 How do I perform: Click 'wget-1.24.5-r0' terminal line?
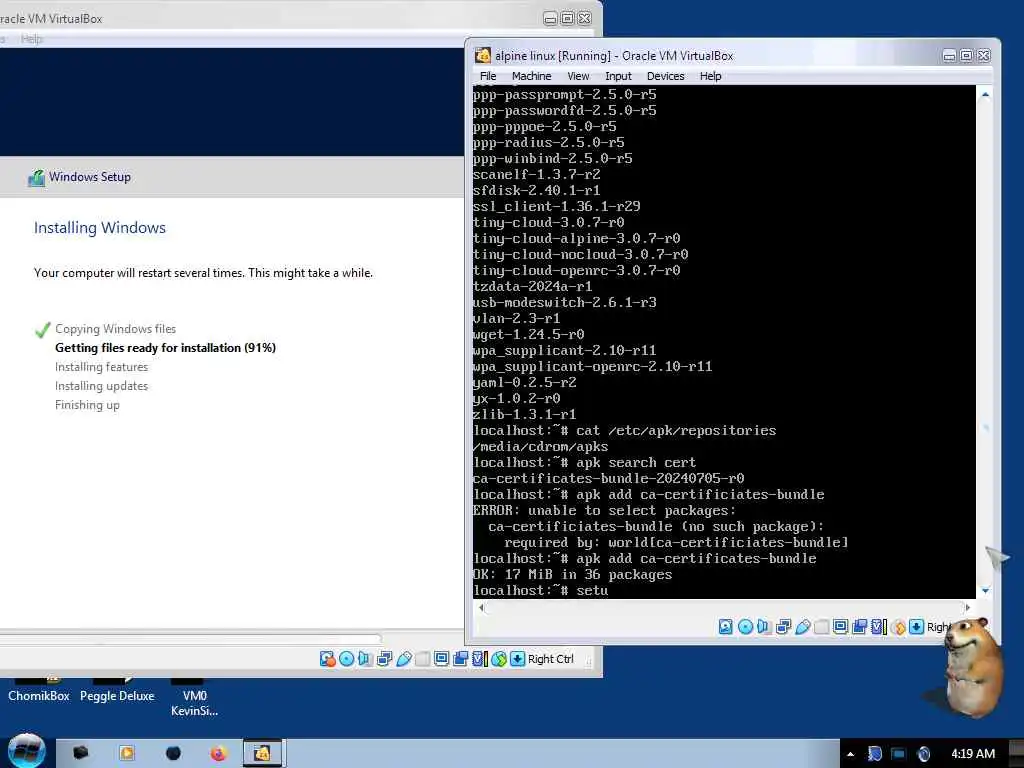(528, 334)
